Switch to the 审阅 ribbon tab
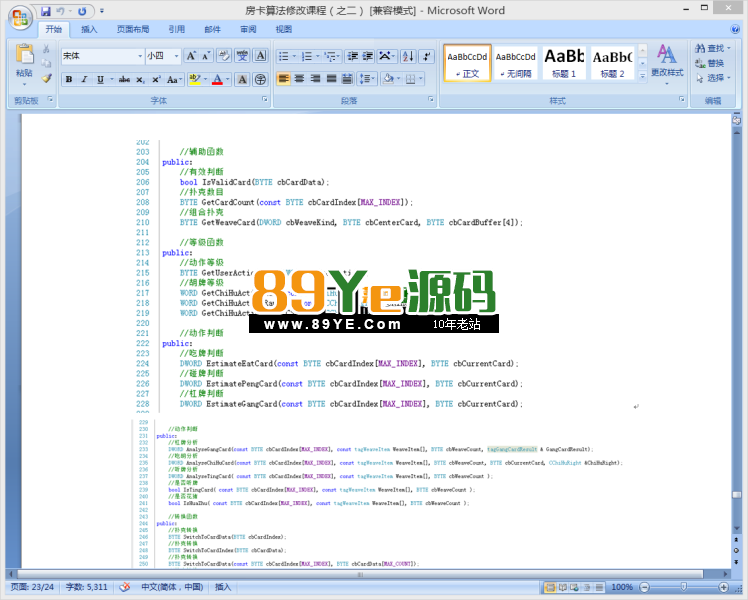 (x=248, y=29)
